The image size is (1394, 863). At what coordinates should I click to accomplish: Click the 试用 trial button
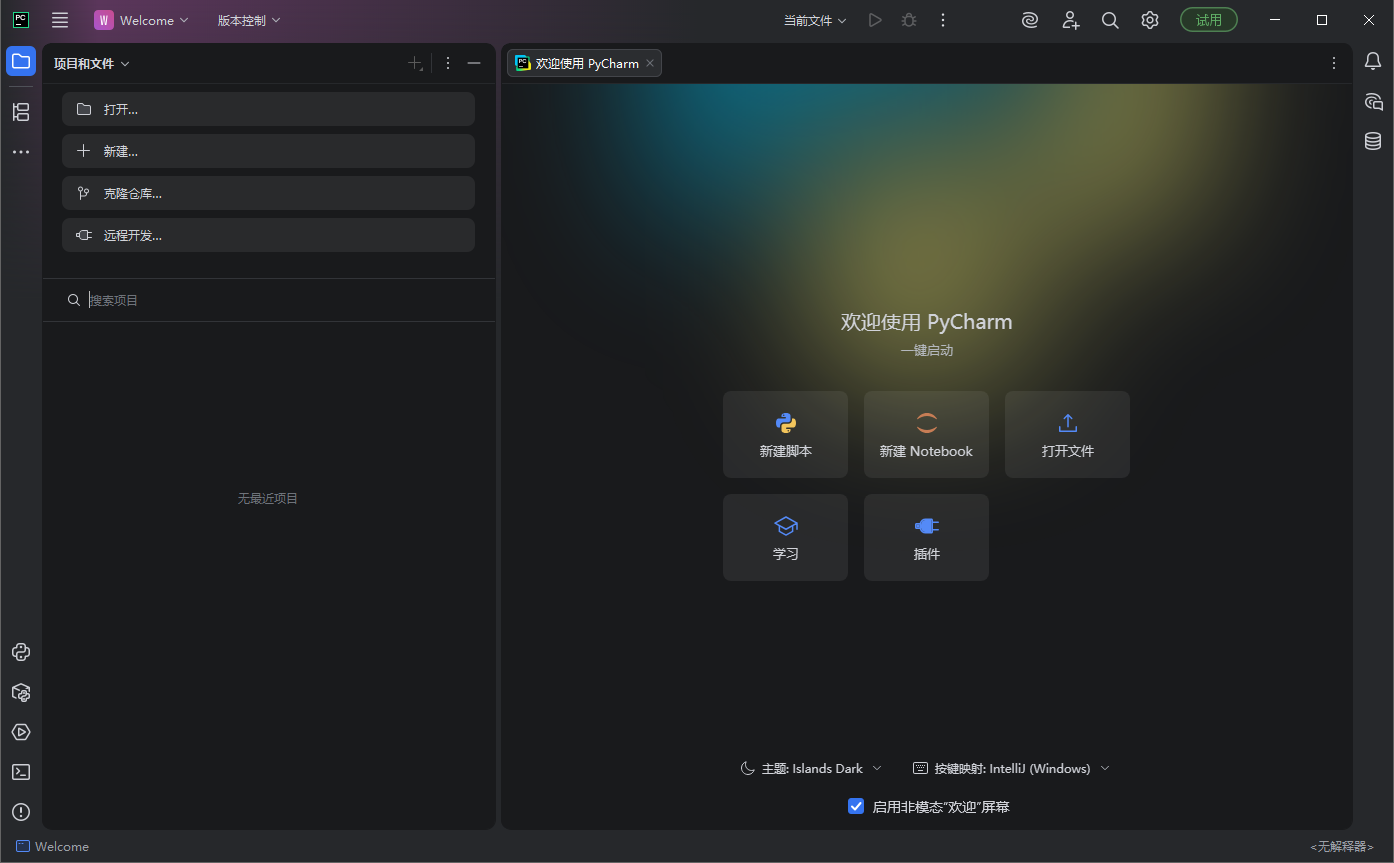tap(1208, 19)
